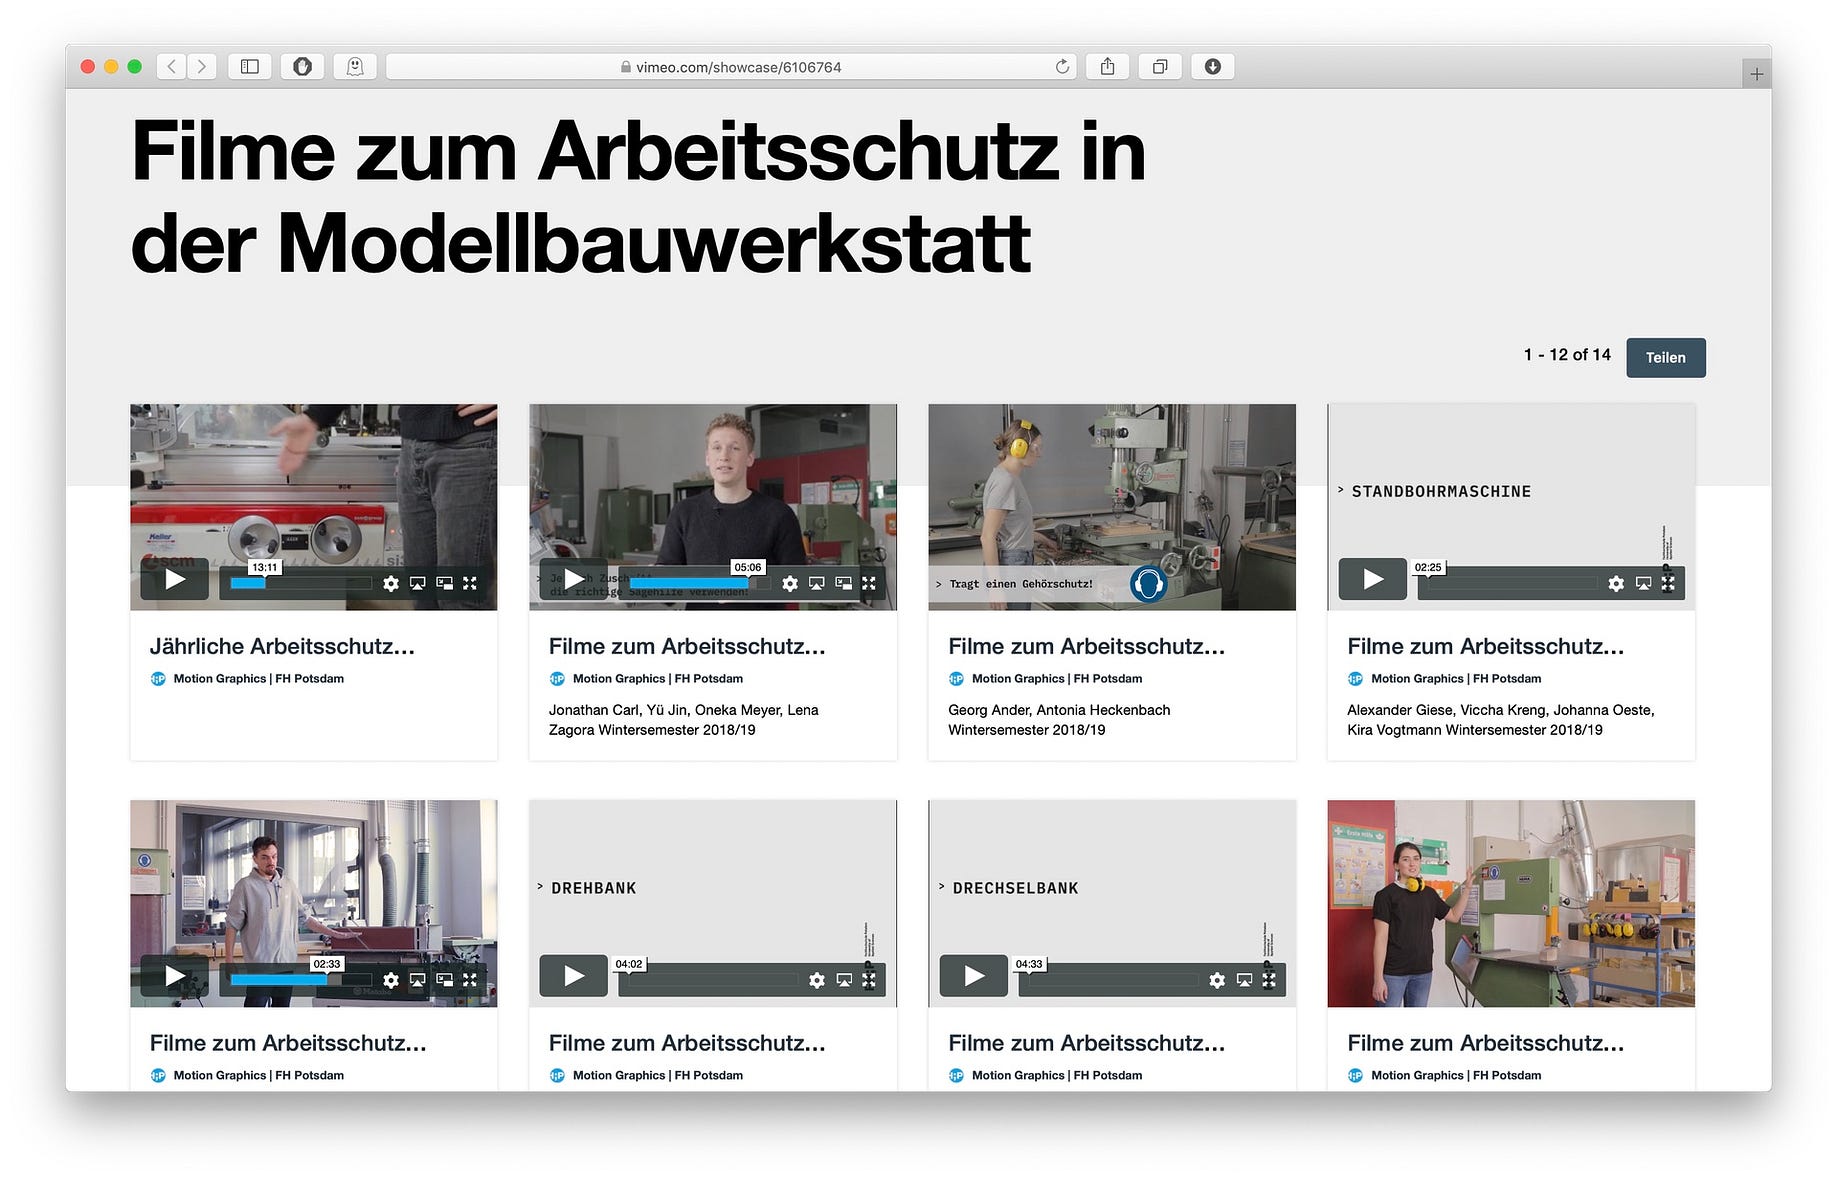Open Motion Graphics link under Jährliche Arbeitsschutz
Screen dimensions: 1838x1178
258,678
